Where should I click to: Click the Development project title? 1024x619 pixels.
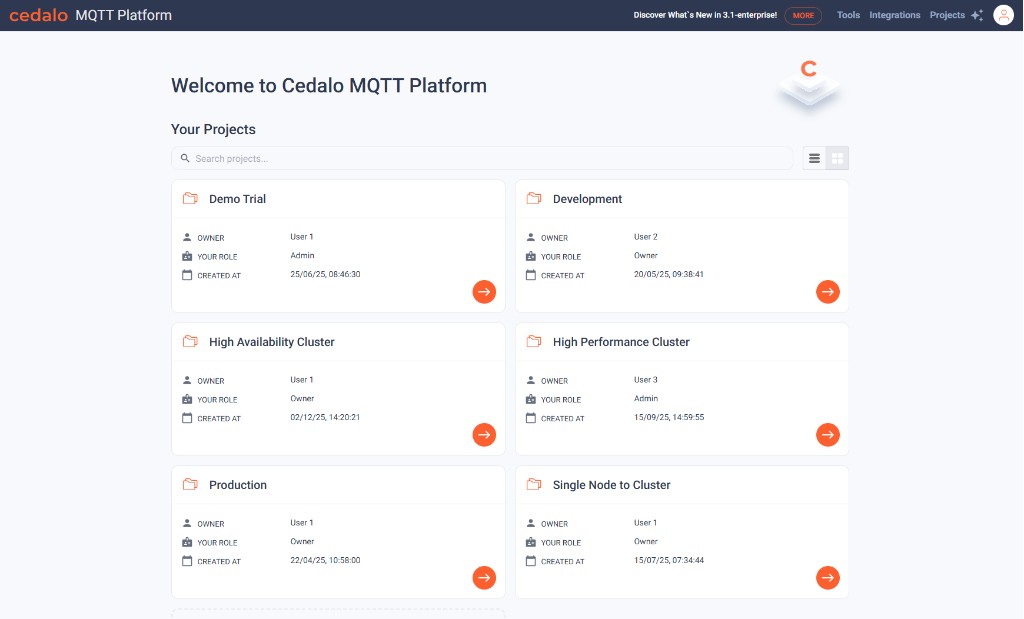point(587,199)
